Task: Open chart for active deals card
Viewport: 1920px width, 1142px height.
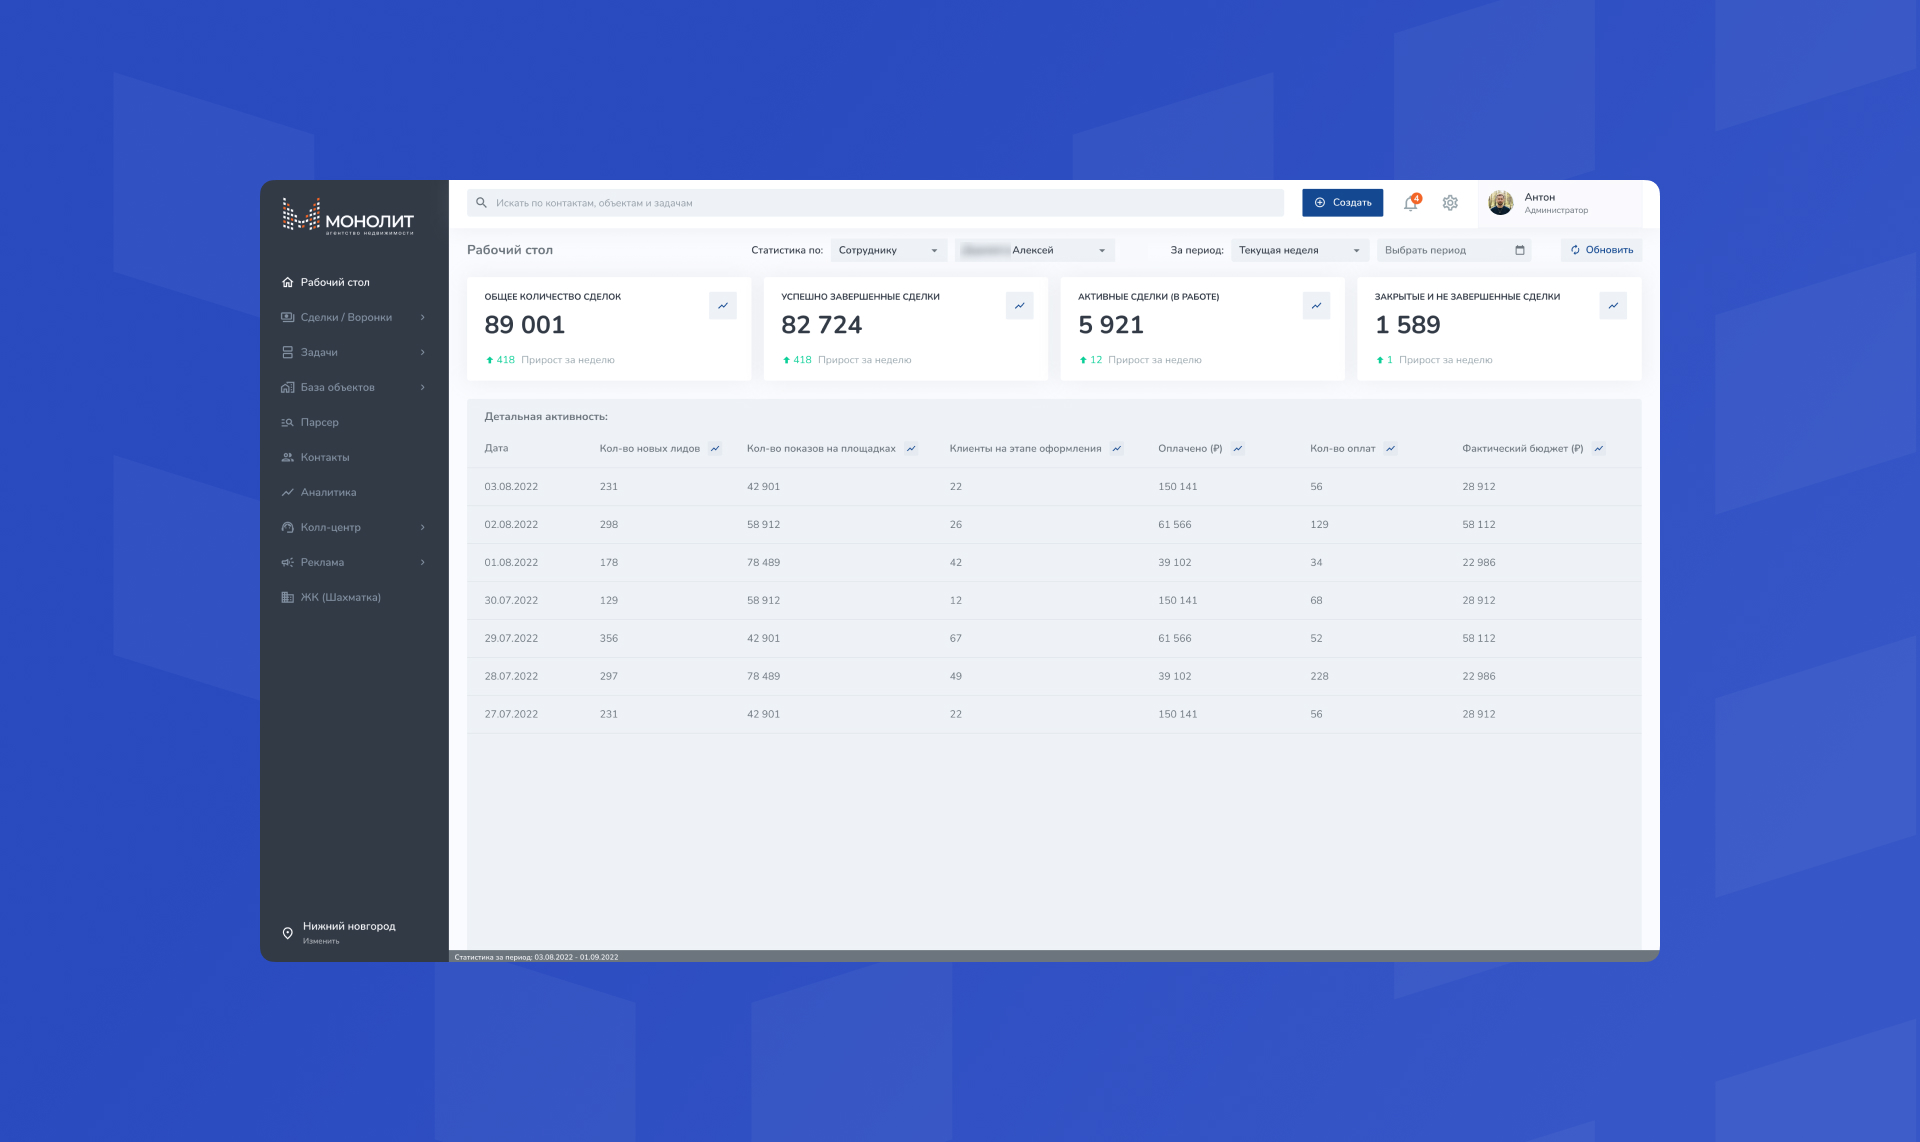Action: [x=1316, y=306]
